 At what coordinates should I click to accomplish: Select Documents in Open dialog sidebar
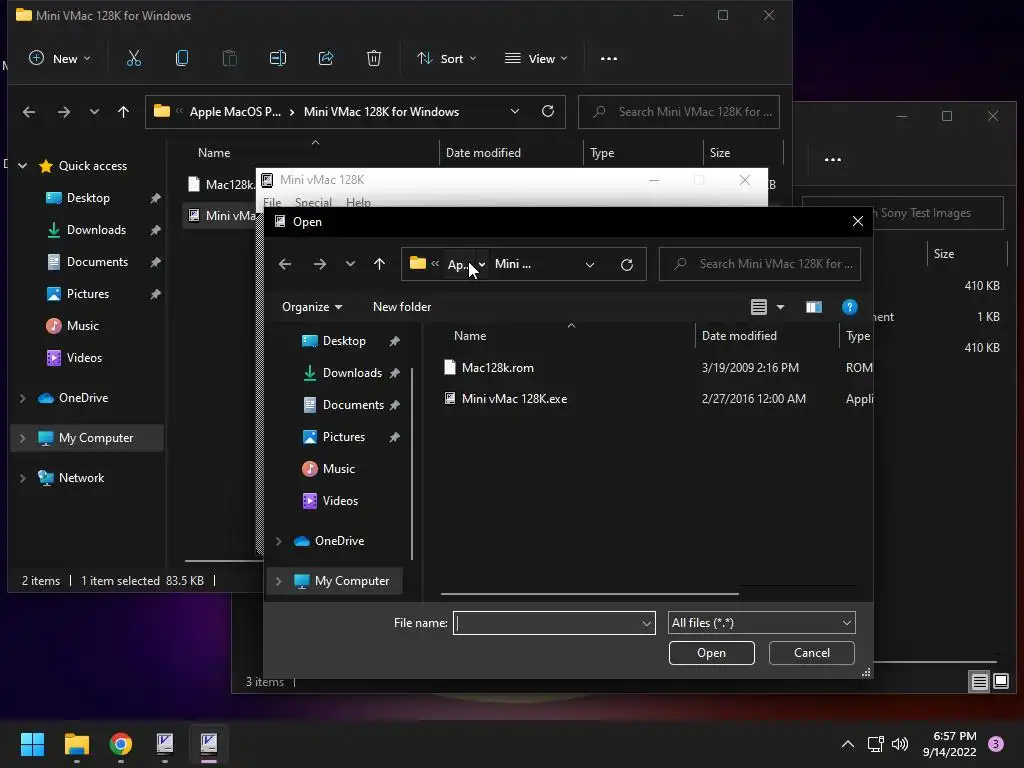click(353, 405)
